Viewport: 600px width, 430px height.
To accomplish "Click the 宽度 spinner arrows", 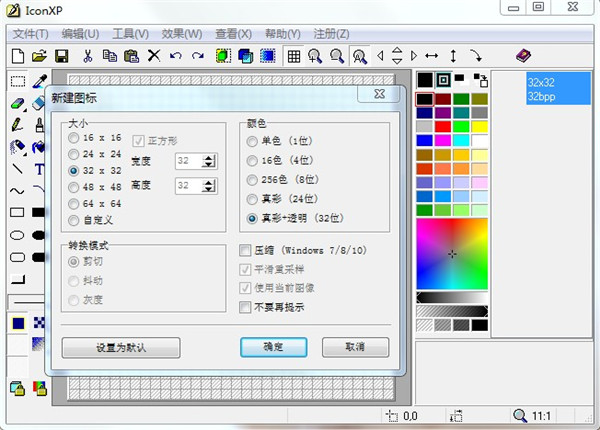I will [208, 161].
